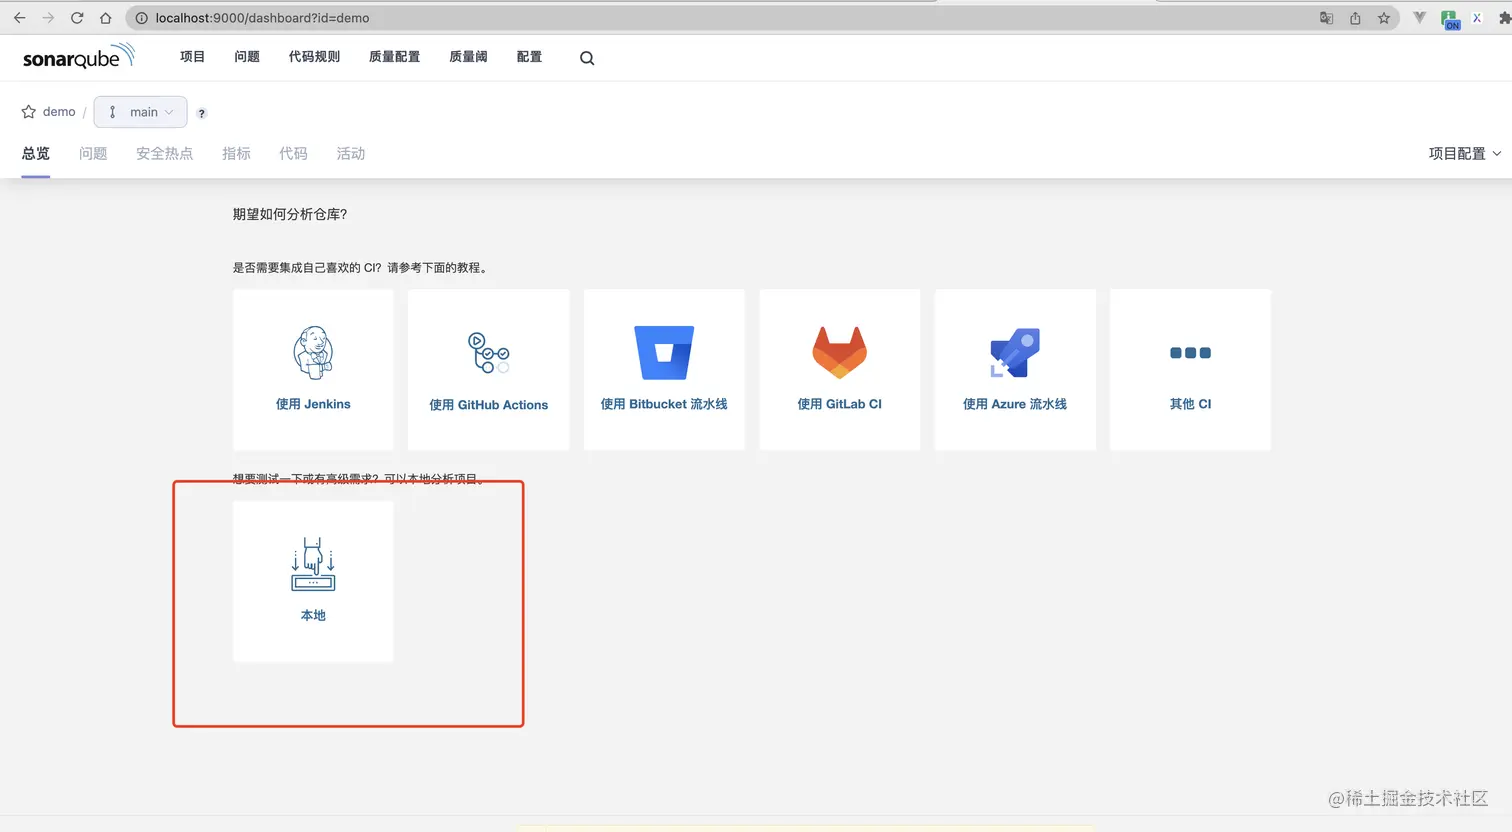This screenshot has width=1512, height=832.
Task: Open the V-shaped extension icon
Action: [x=1419, y=18]
